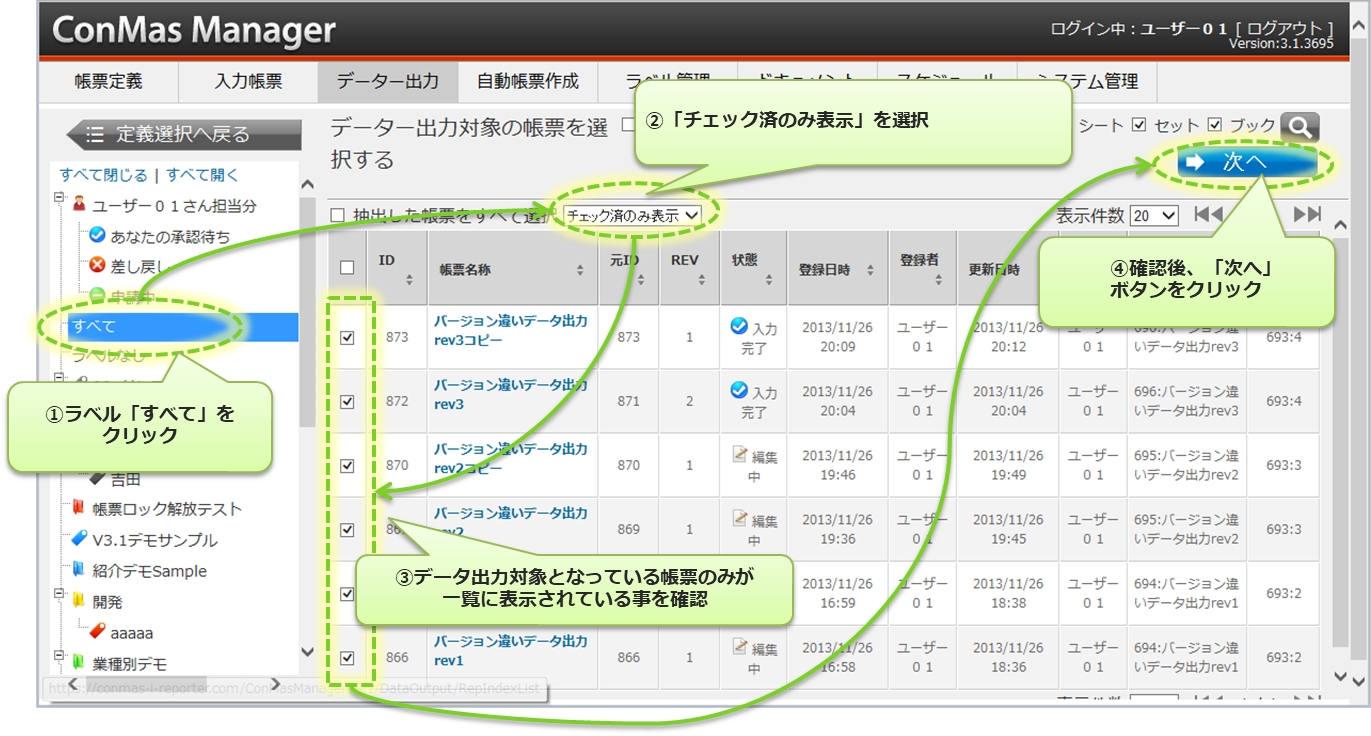This screenshot has height=736, width=1371.
Task: Open the 帳票定義 tab
Action: (x=108, y=82)
